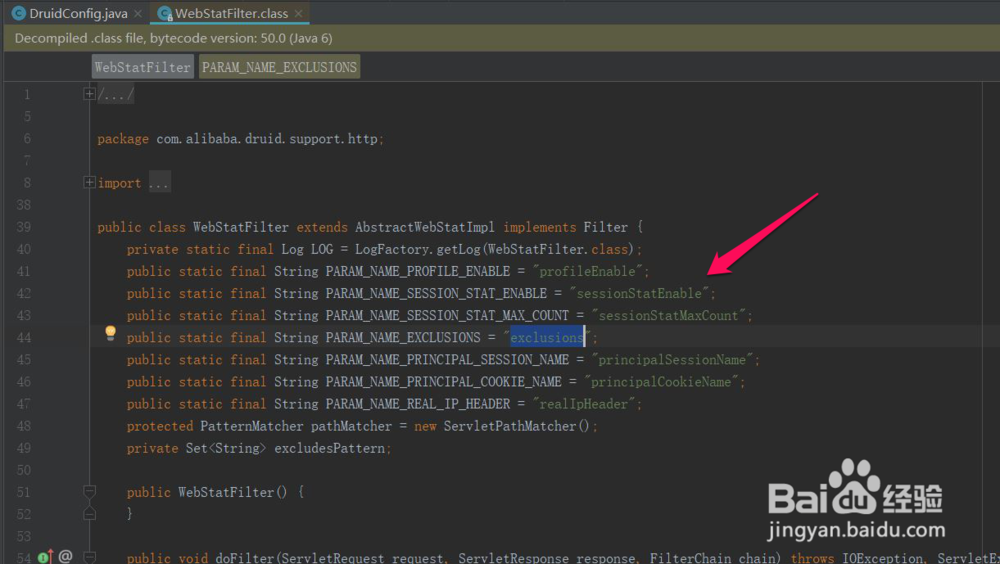This screenshot has width=1000, height=564.
Task: Select the WebStatFilter.class tab
Action: [x=232, y=13]
